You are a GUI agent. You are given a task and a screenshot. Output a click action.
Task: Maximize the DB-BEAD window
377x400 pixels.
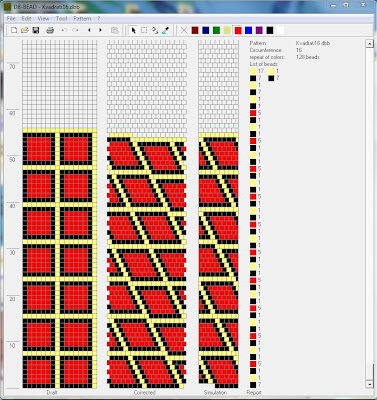pyautogui.click(x=346, y=5)
